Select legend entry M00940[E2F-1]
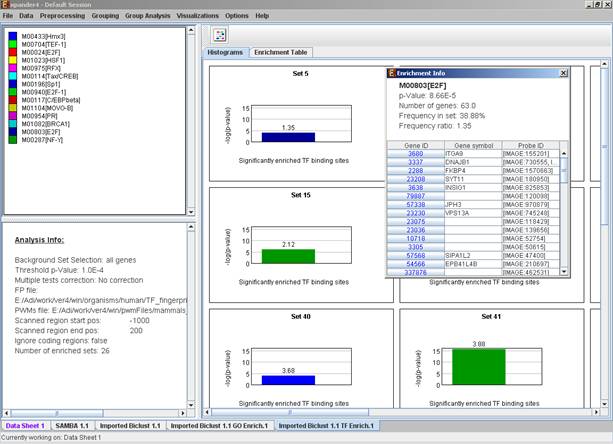 pyautogui.click(x=44, y=92)
